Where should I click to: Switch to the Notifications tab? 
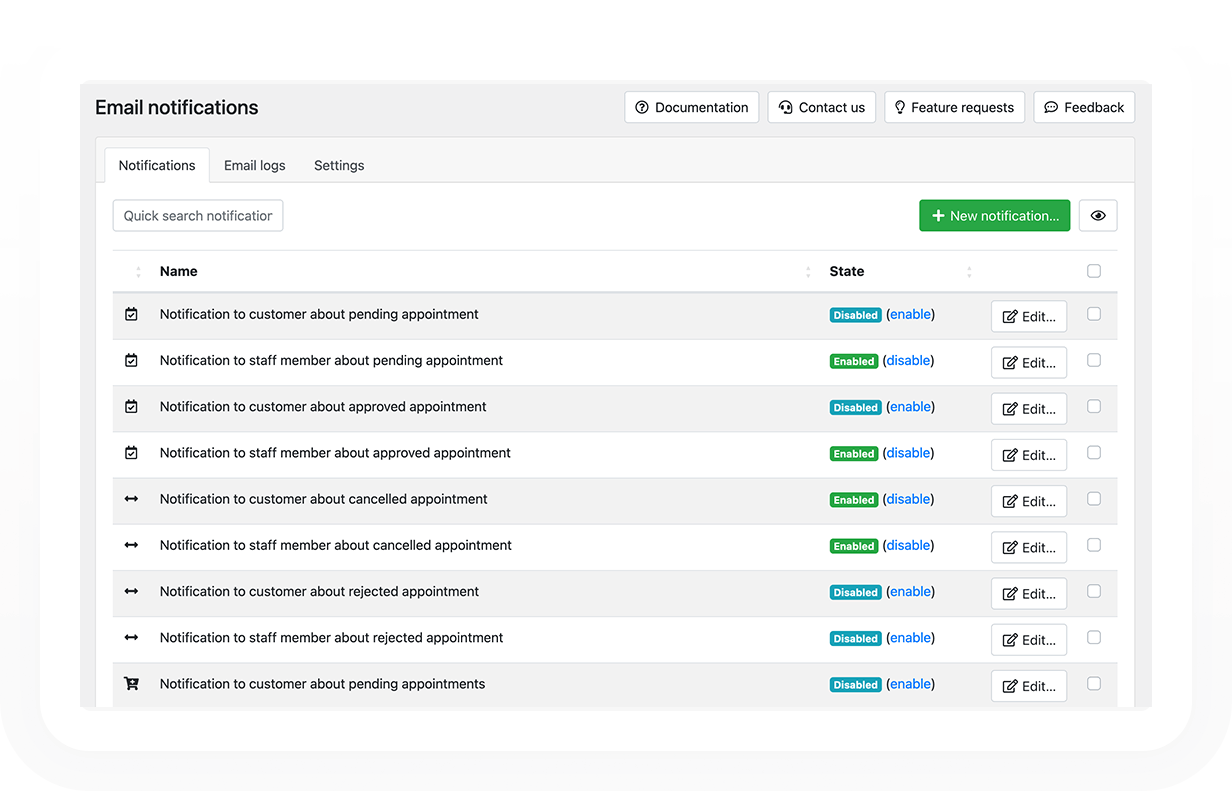click(x=157, y=165)
